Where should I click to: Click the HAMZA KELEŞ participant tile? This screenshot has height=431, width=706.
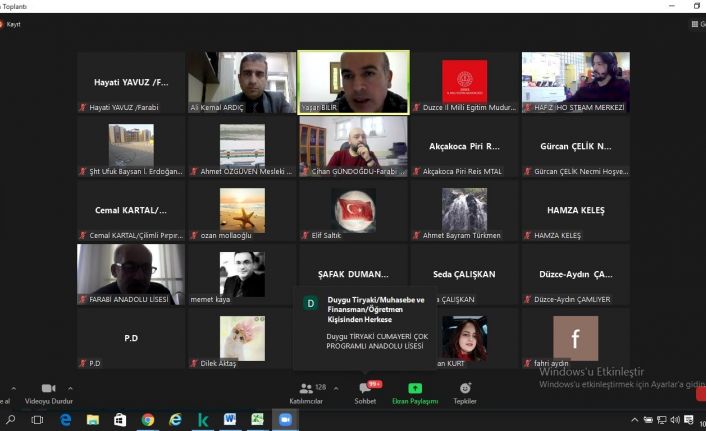point(576,211)
